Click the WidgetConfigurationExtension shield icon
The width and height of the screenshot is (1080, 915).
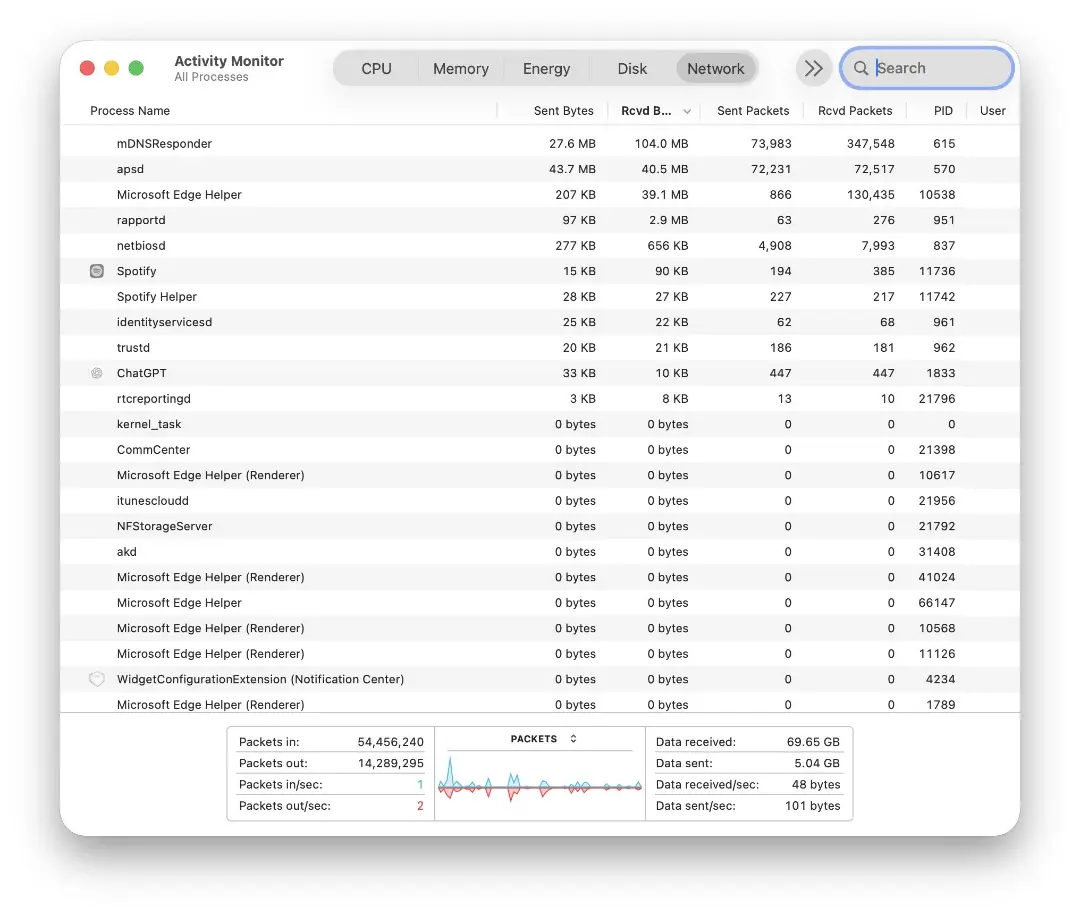[97, 679]
